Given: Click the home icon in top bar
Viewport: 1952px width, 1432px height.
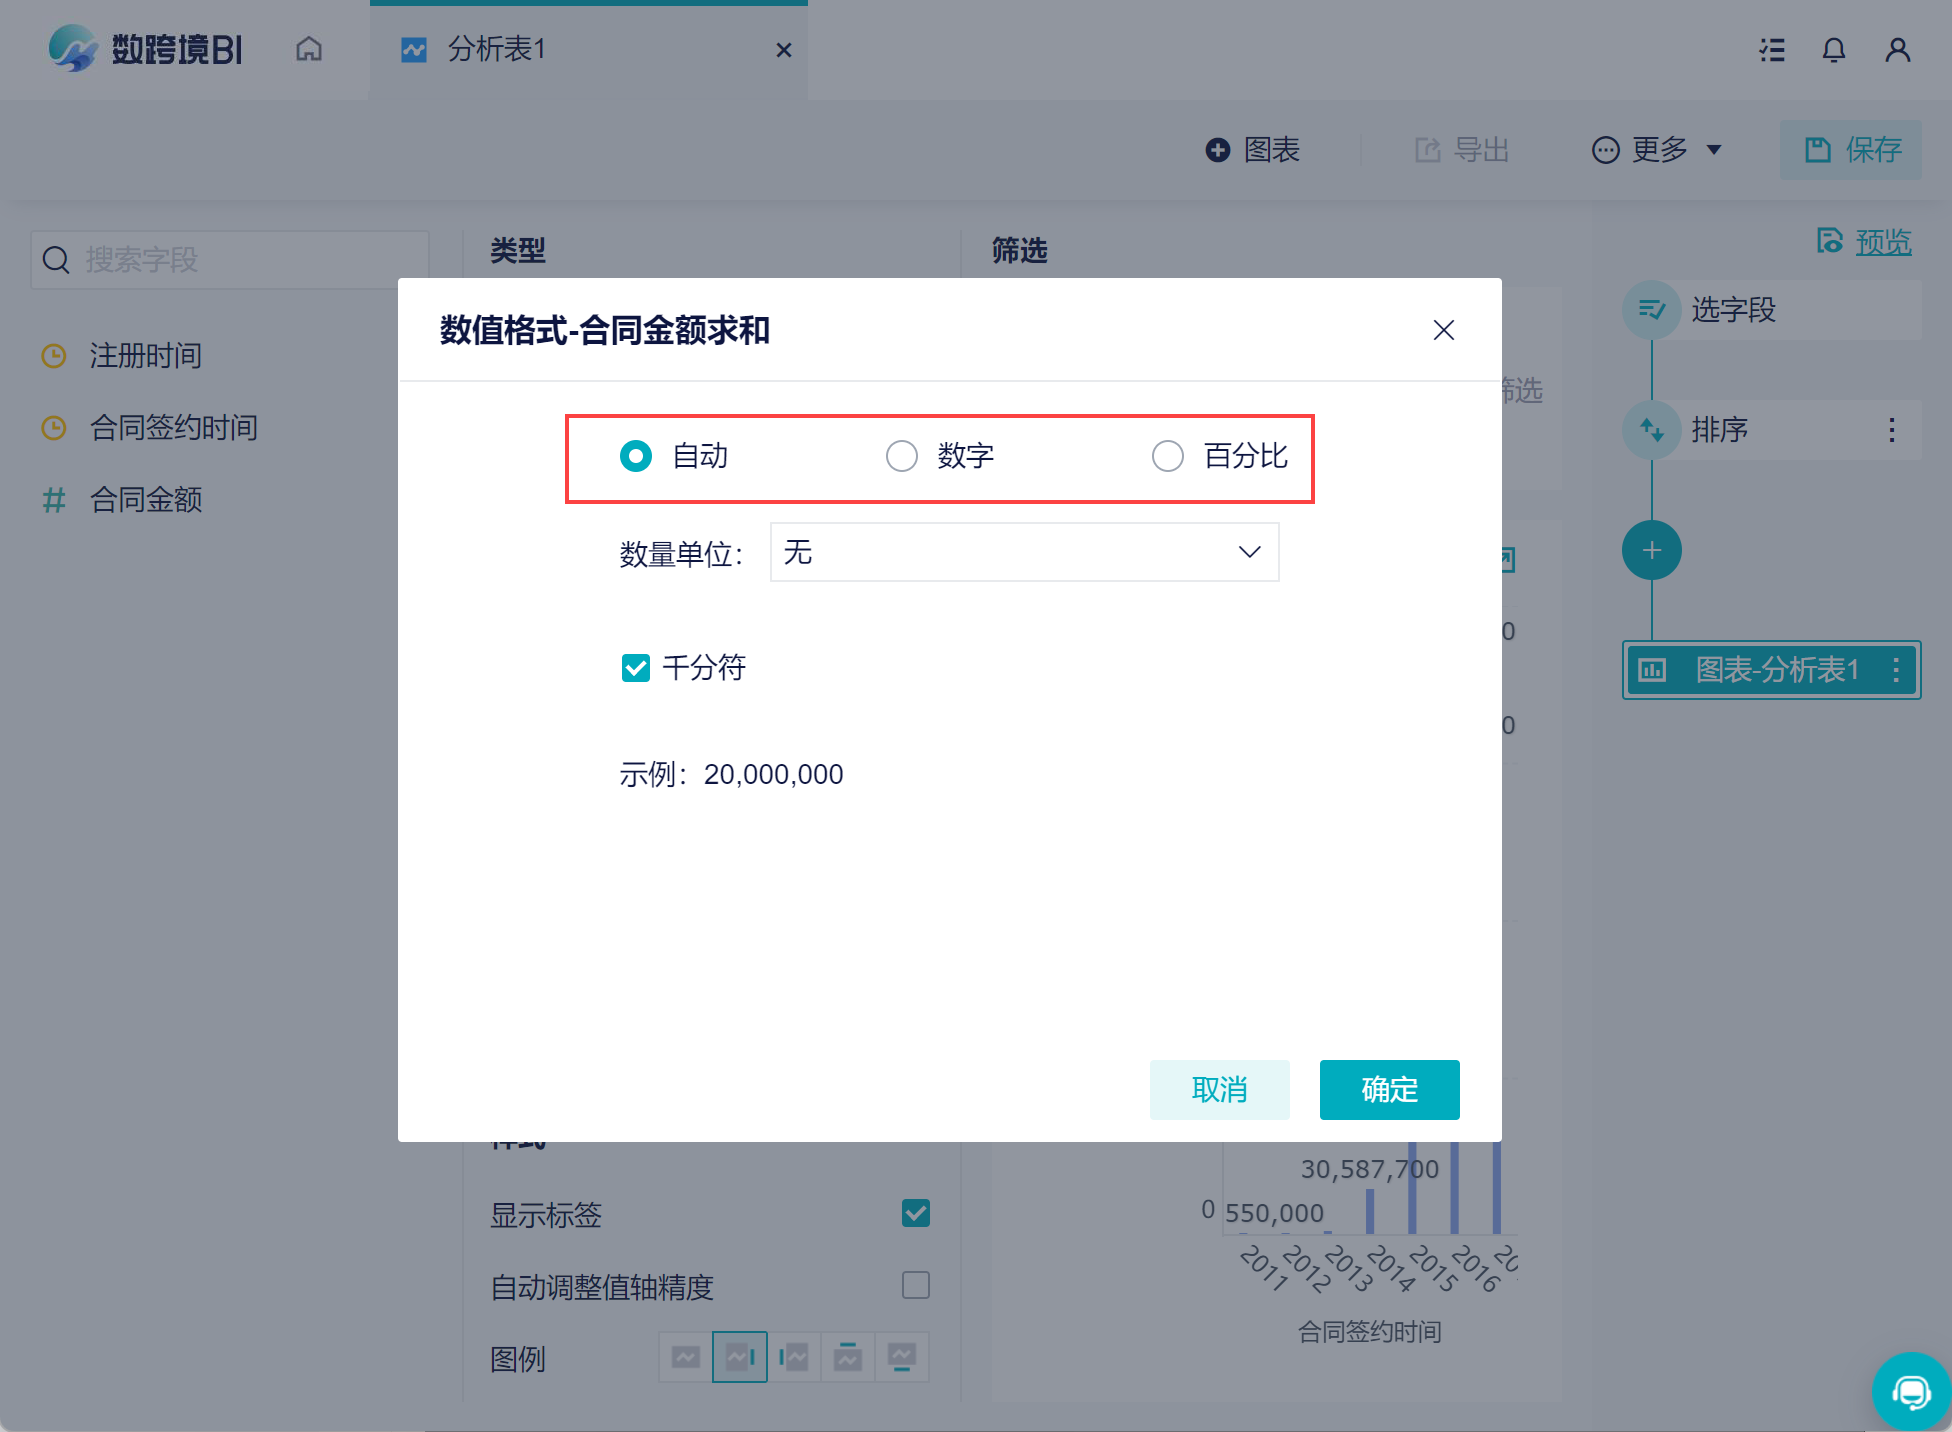Looking at the screenshot, I should 309,49.
